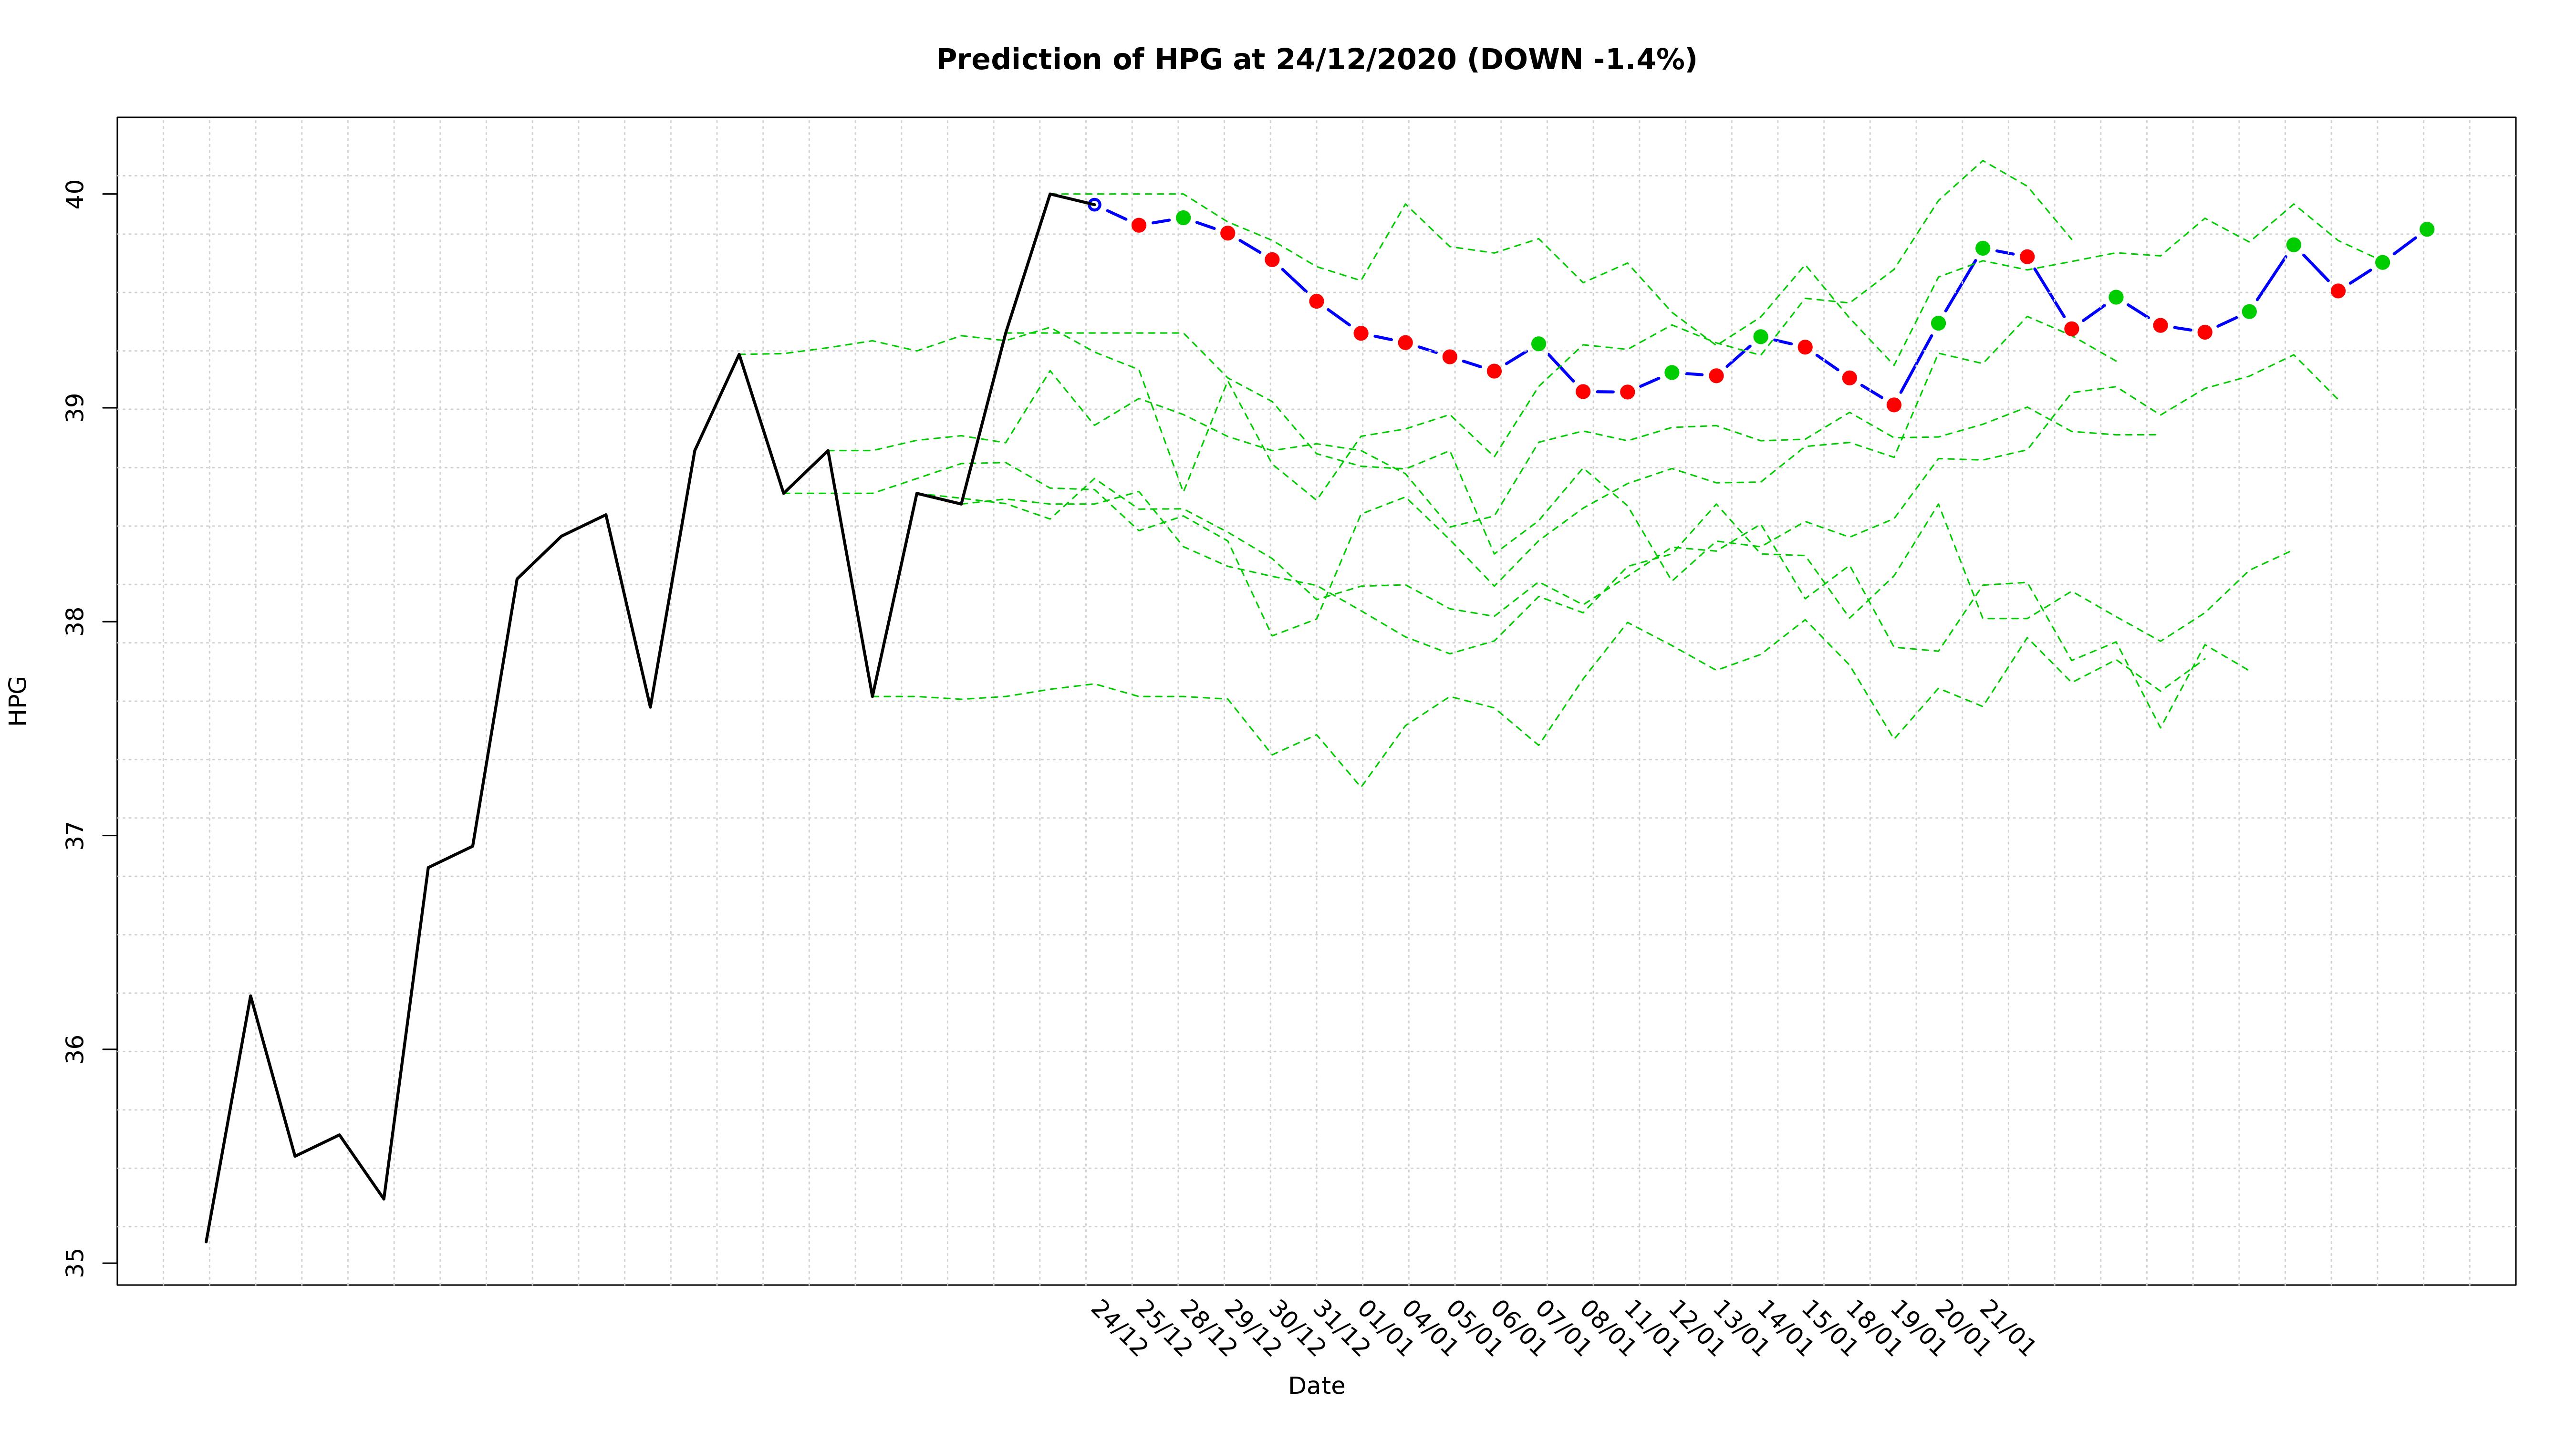Click the '35' y-axis tick label
2576x1431 pixels.
pos(76,1263)
